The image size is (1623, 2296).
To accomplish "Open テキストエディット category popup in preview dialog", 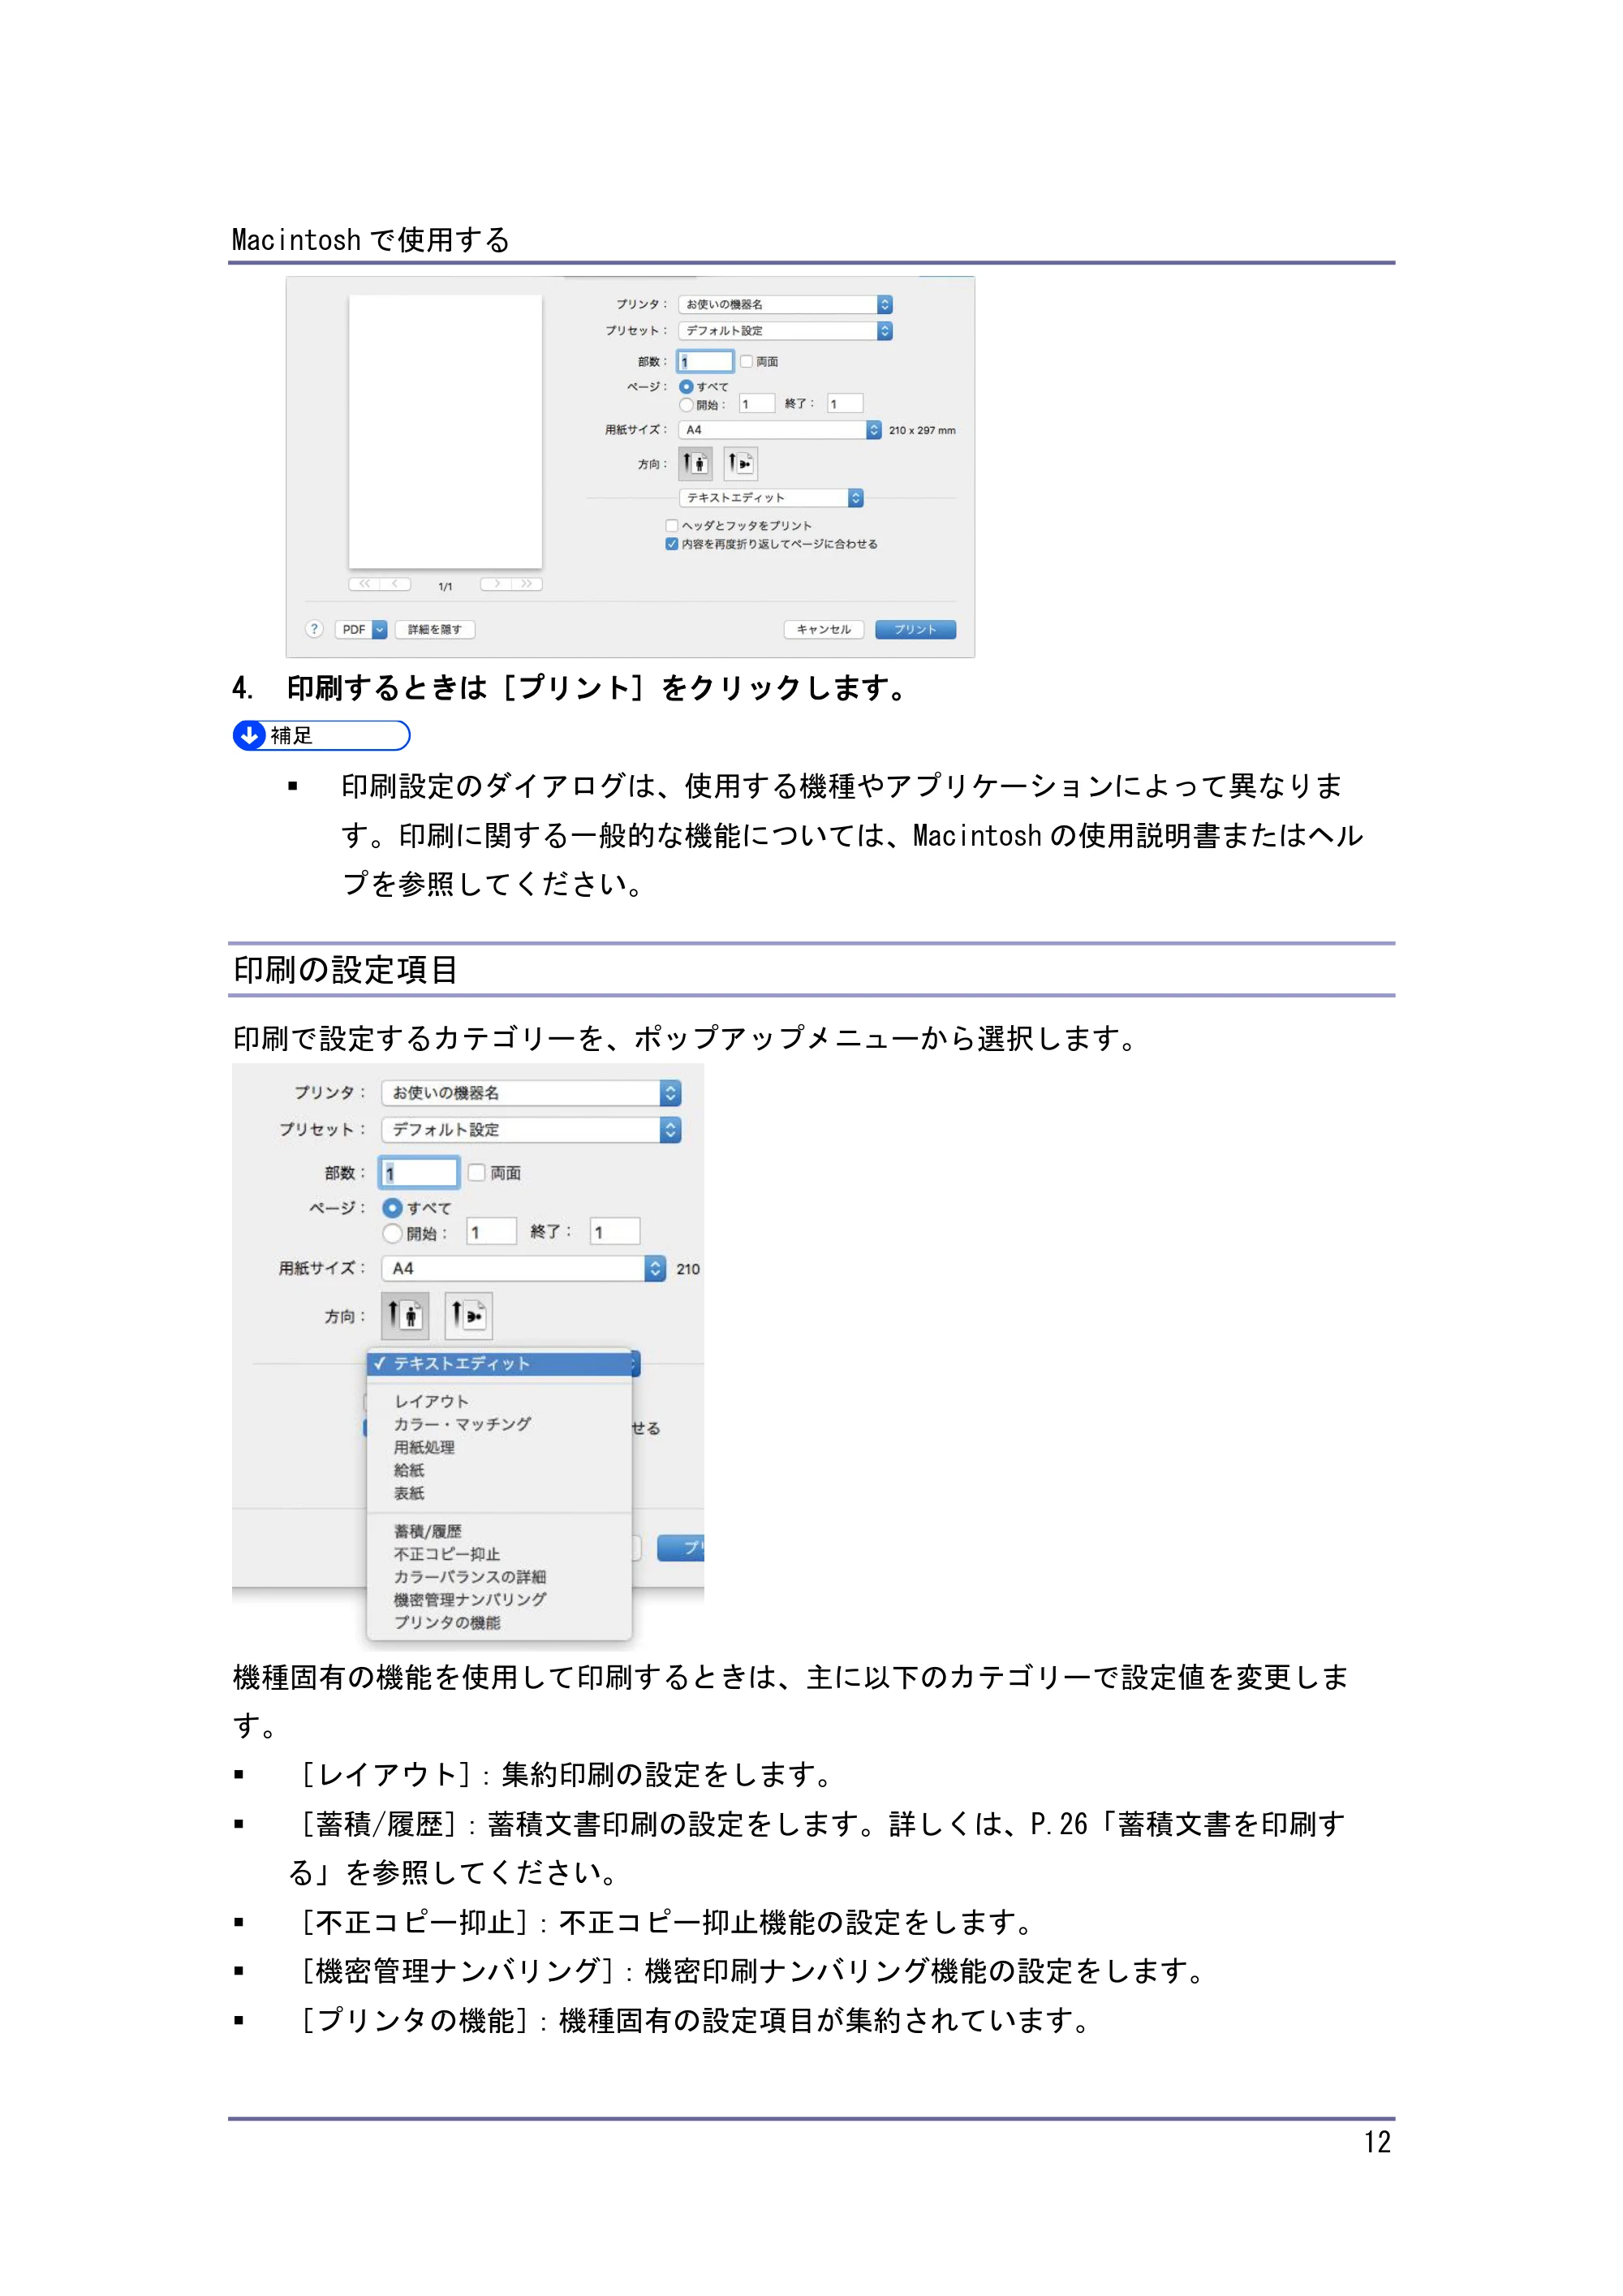I will pos(771,498).
